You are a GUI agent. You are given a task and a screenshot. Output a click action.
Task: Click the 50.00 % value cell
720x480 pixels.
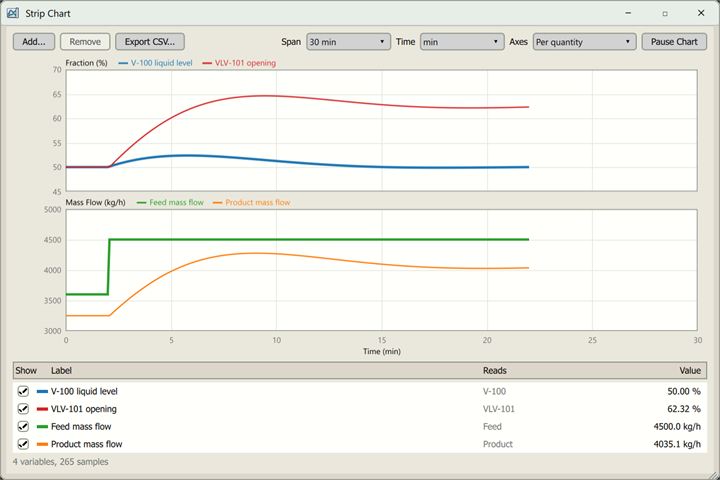click(684, 391)
